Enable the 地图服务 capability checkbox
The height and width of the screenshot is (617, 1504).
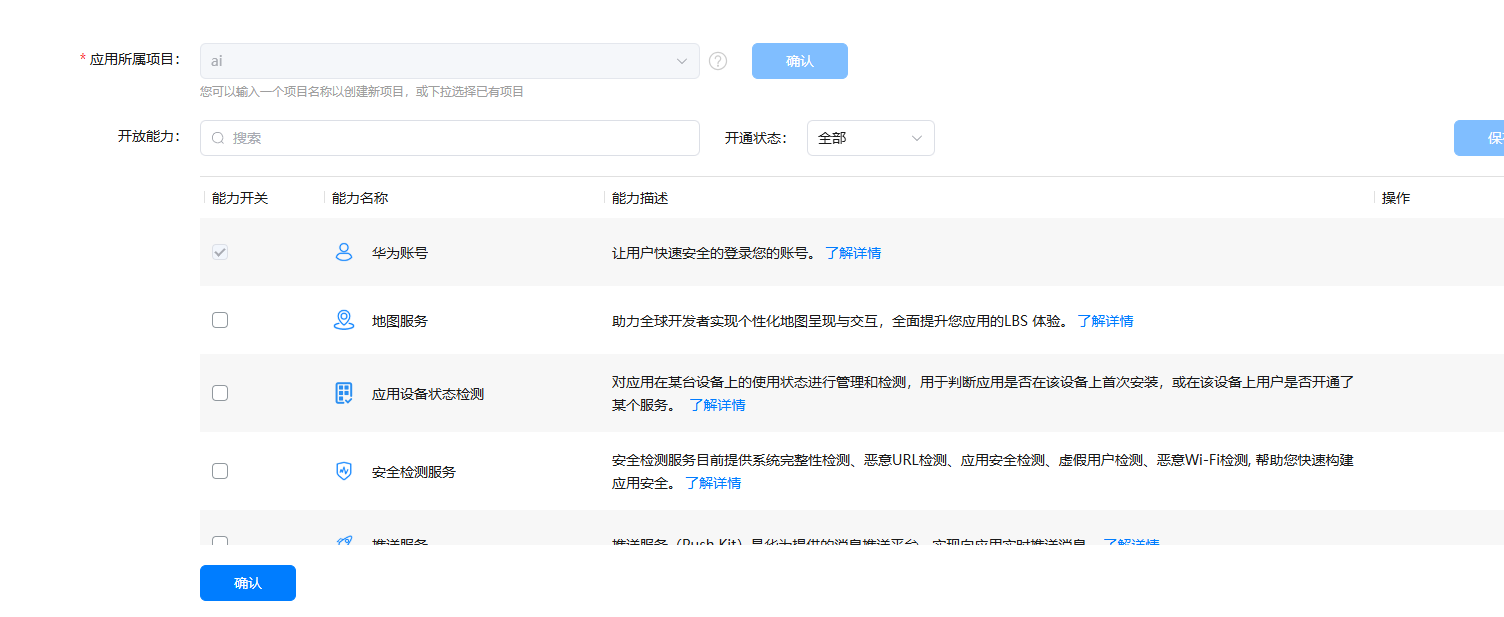click(220, 320)
